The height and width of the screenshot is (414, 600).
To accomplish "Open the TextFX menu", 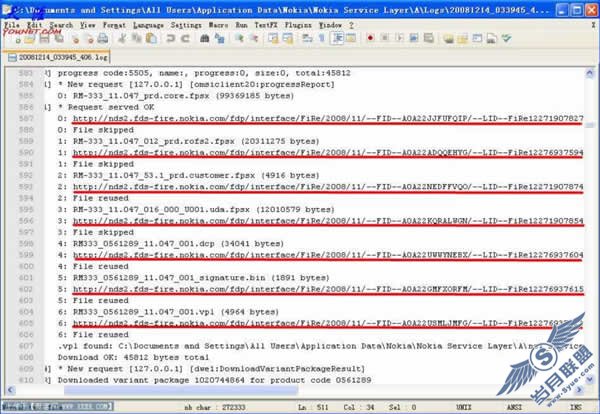I will click(x=266, y=25).
